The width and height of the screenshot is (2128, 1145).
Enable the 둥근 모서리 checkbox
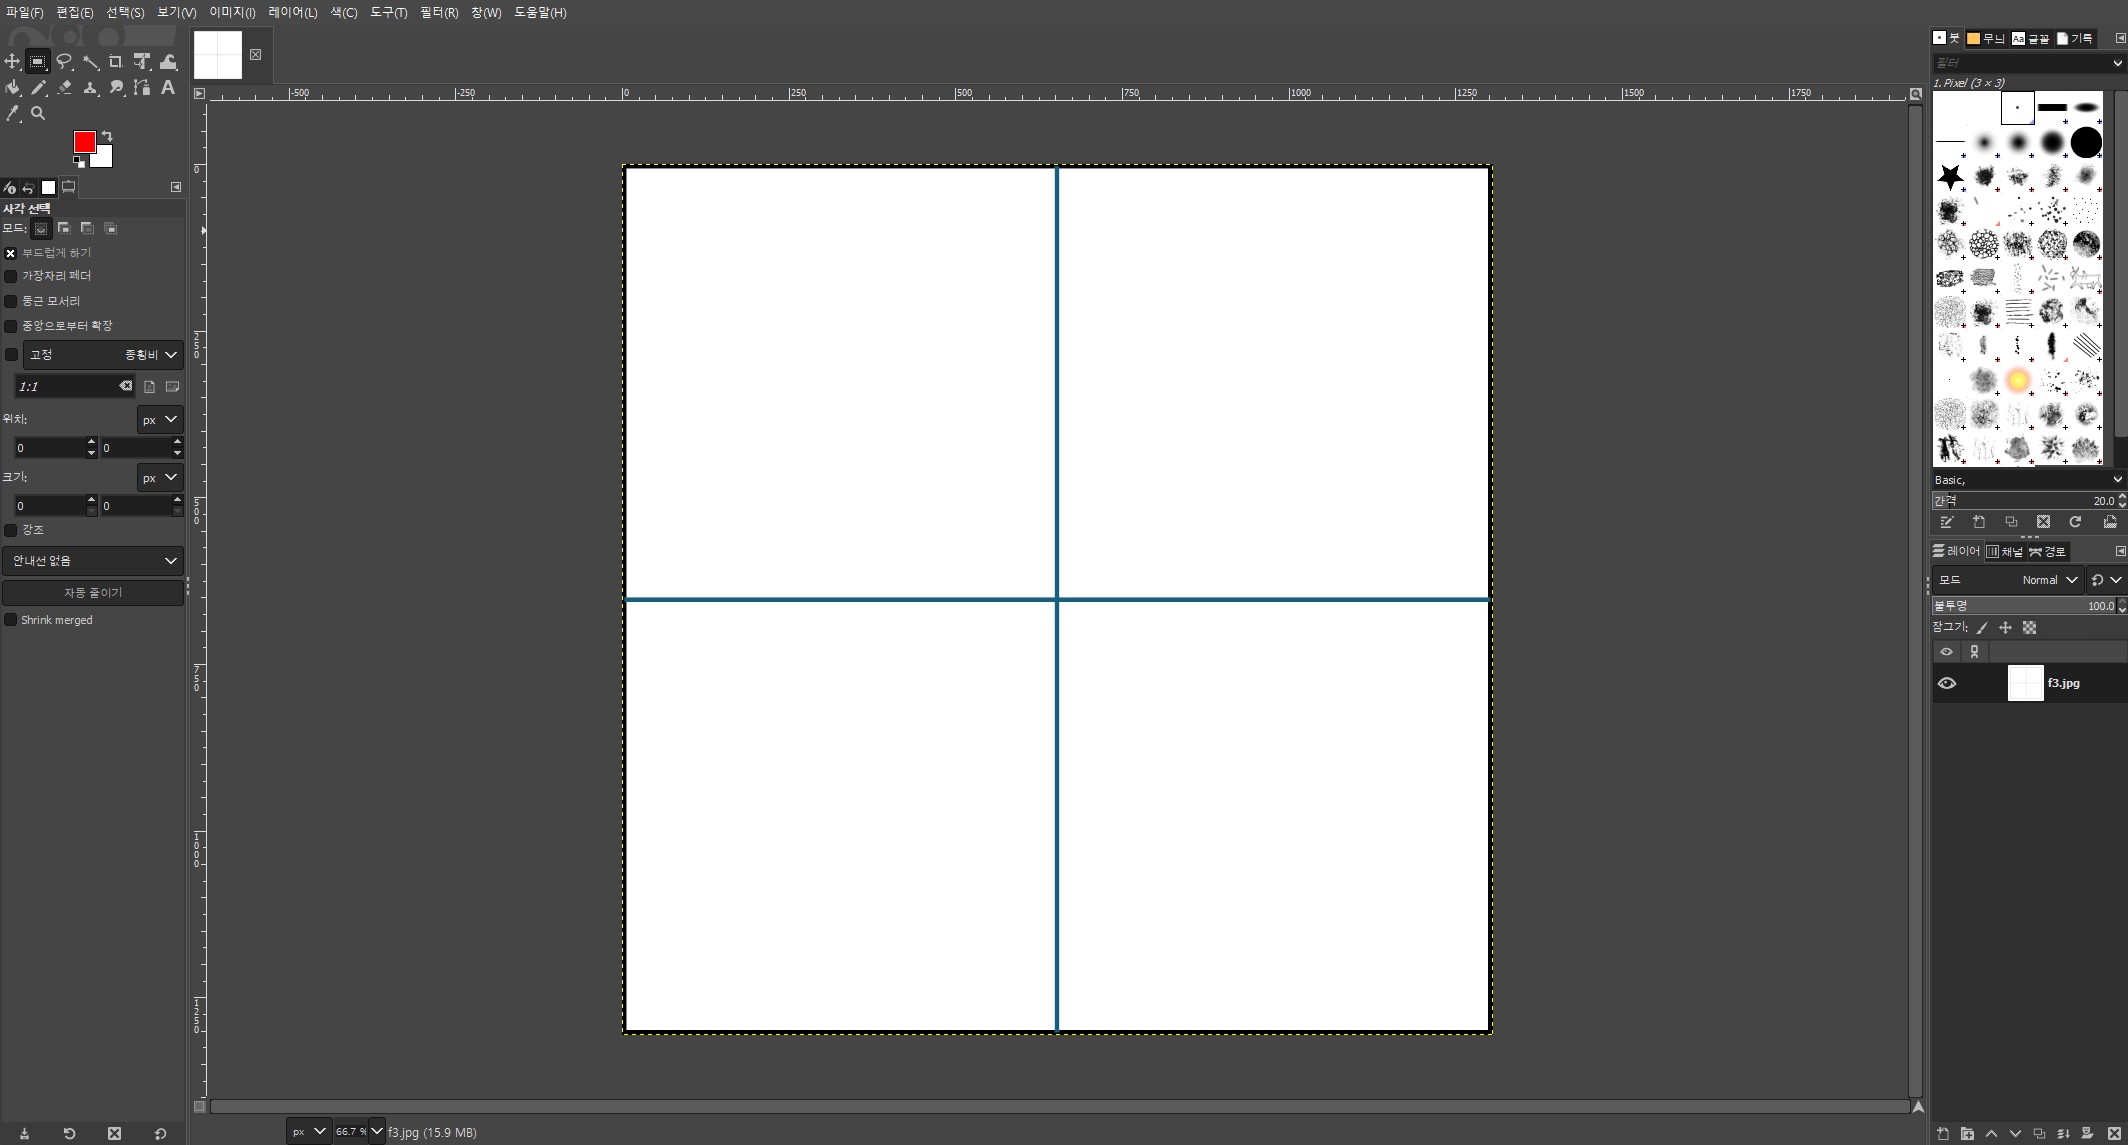(11, 301)
